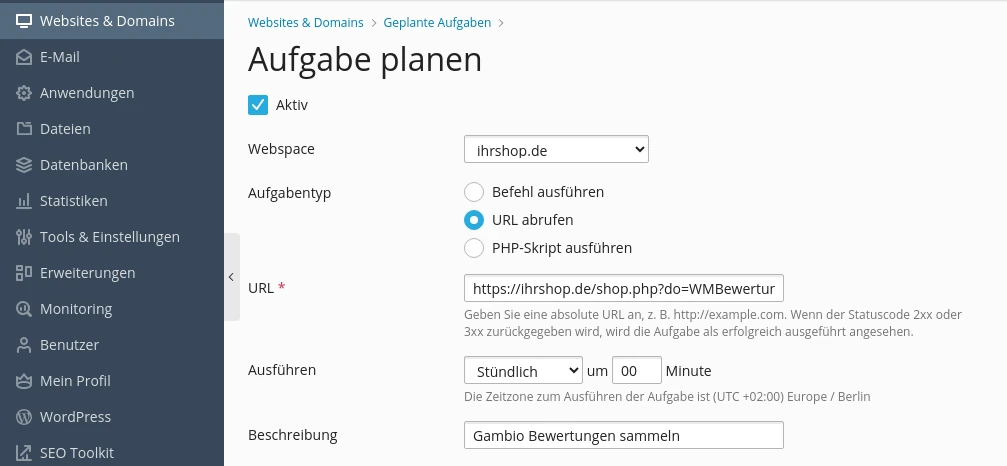Click the E-Mail envelope icon in sidebar

tap(24, 57)
